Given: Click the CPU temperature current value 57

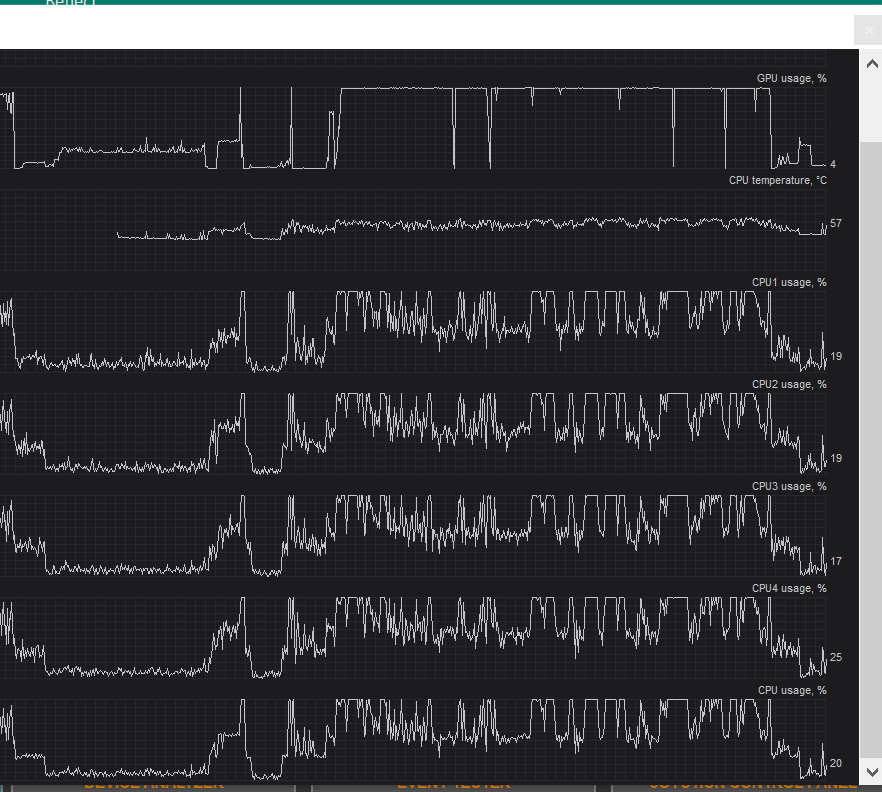Looking at the screenshot, I should [x=836, y=223].
